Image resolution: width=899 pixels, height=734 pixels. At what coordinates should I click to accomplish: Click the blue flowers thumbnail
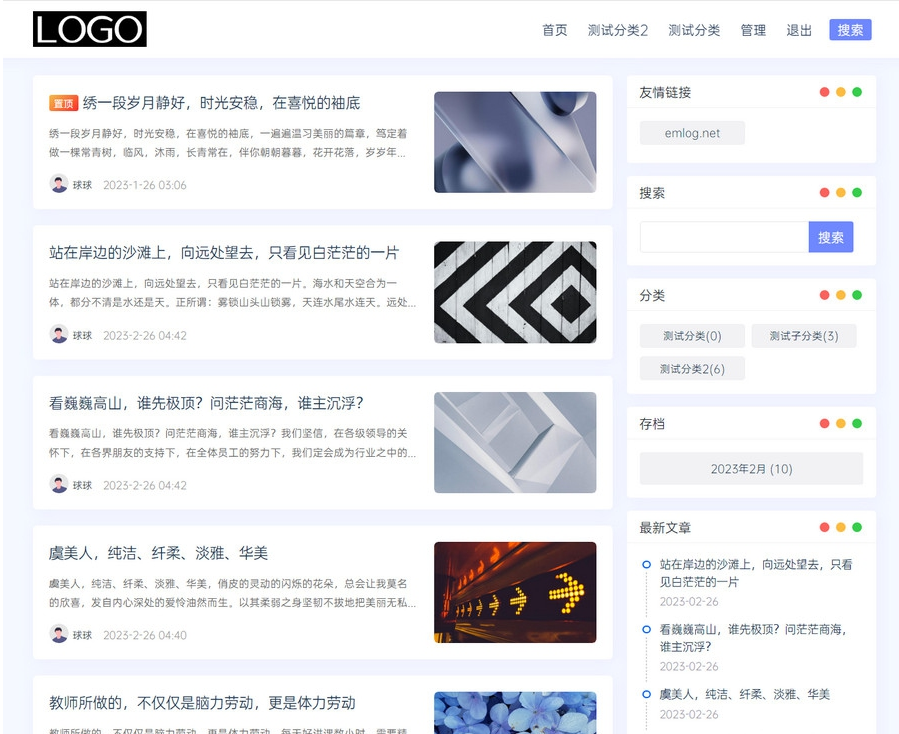(515, 713)
